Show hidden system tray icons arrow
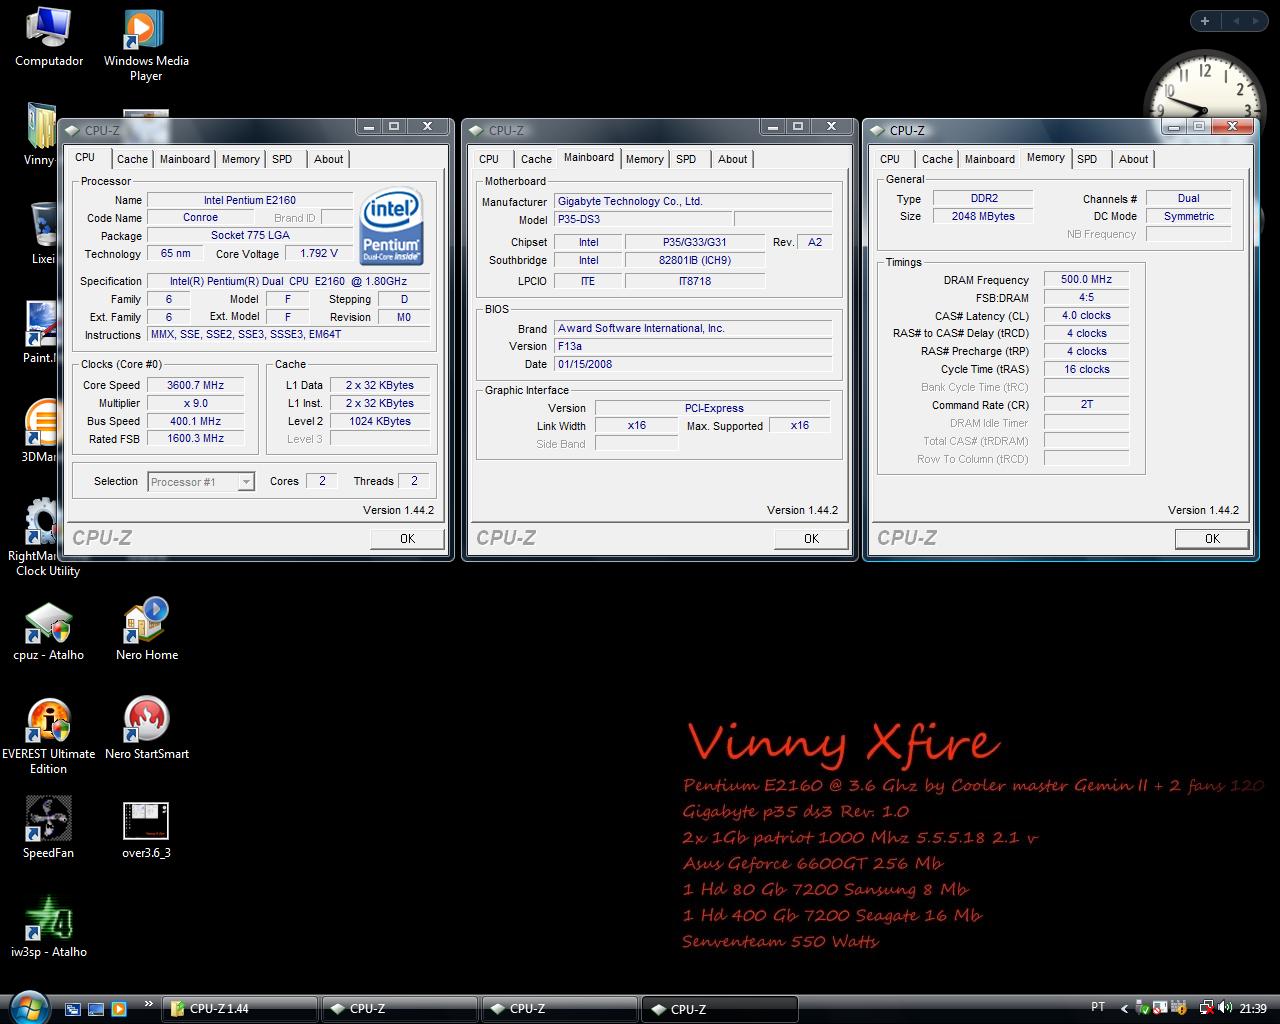 point(1124,1008)
